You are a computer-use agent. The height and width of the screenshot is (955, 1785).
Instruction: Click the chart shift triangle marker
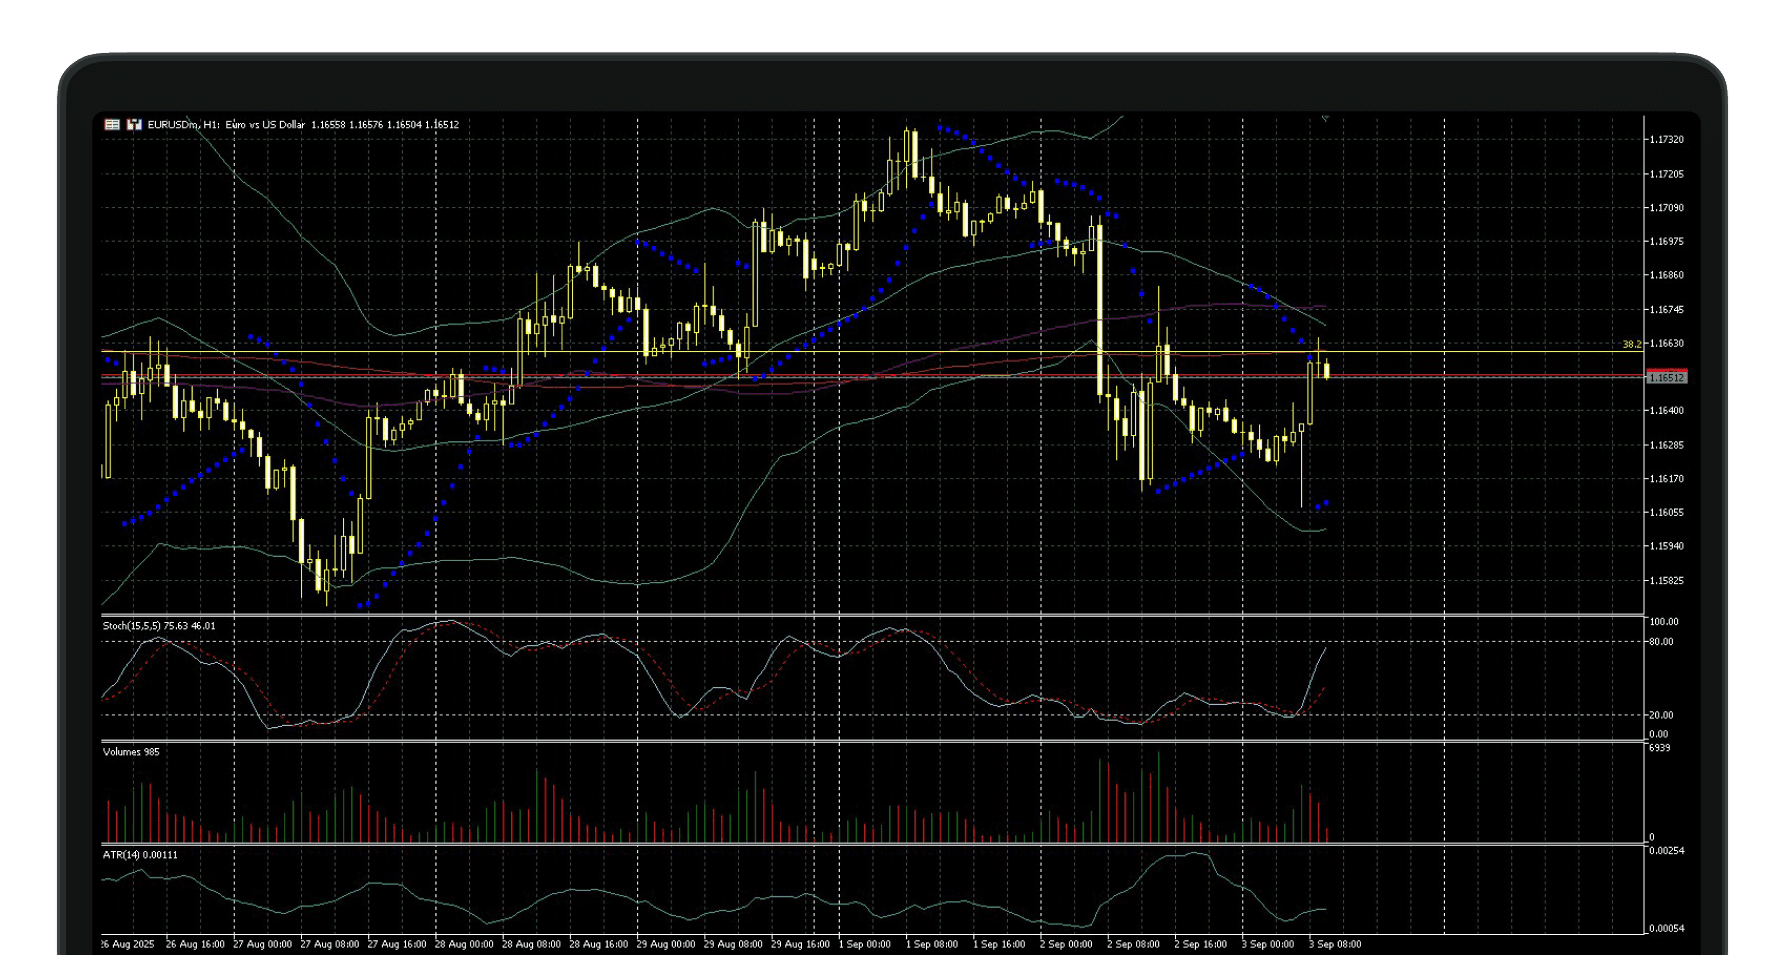click(1325, 119)
